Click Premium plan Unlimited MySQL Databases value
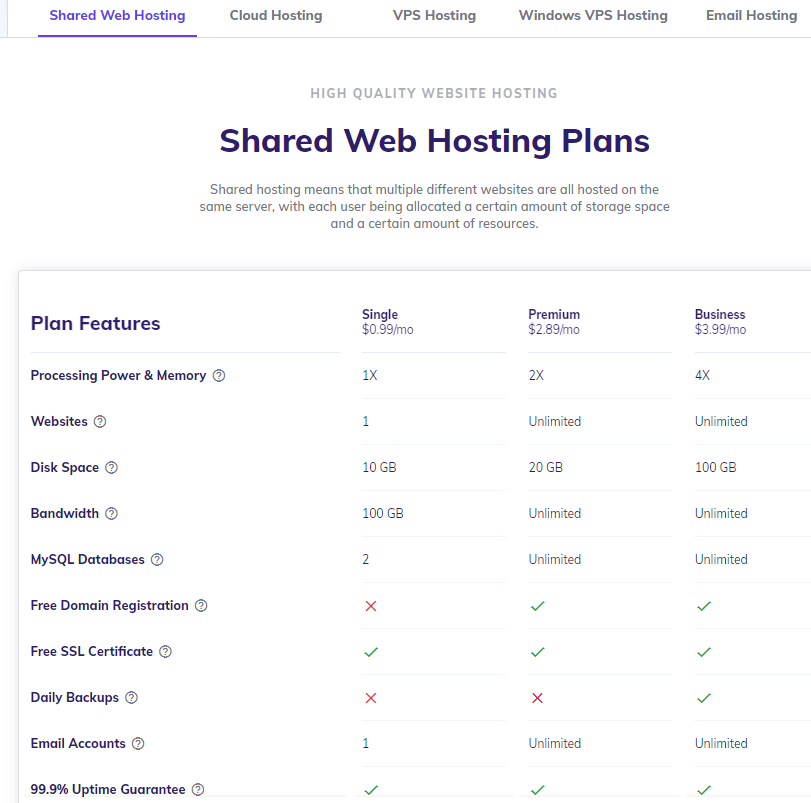Viewport: 811px width, 803px height. point(554,559)
